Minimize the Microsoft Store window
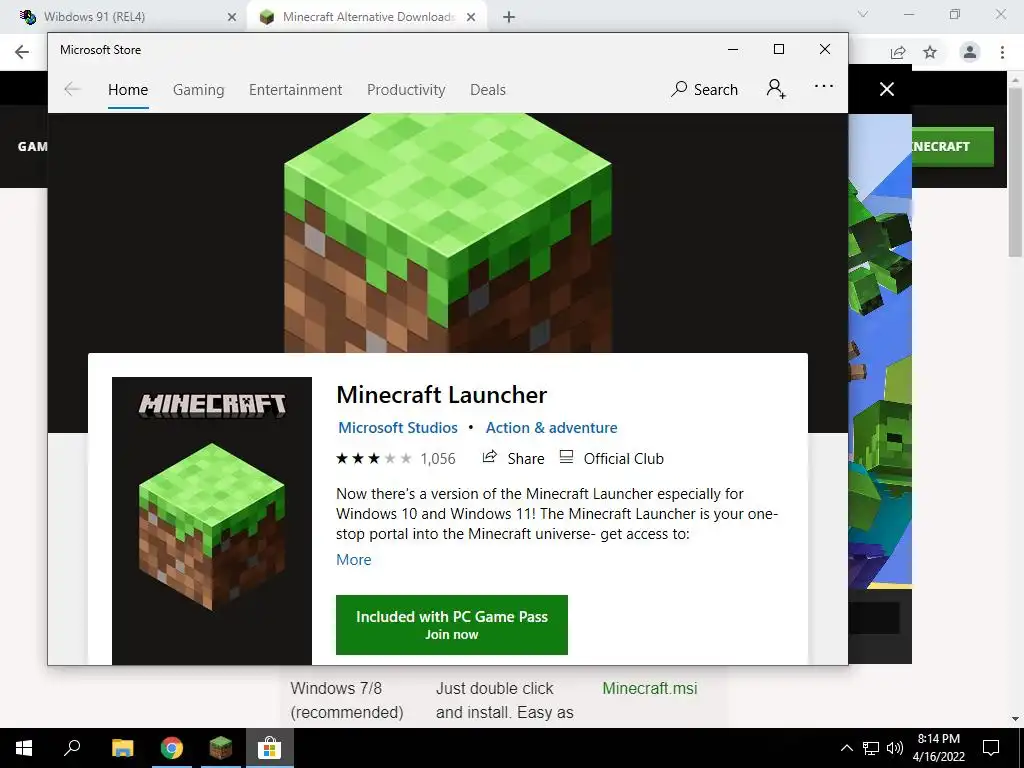The image size is (1024, 768). (733, 50)
